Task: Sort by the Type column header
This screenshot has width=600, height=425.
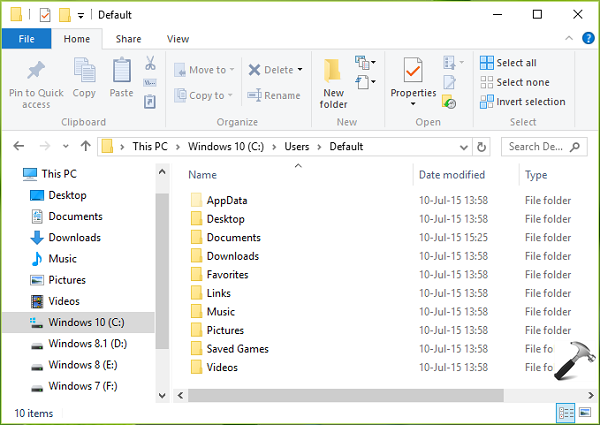Action: pyautogui.click(x=536, y=175)
